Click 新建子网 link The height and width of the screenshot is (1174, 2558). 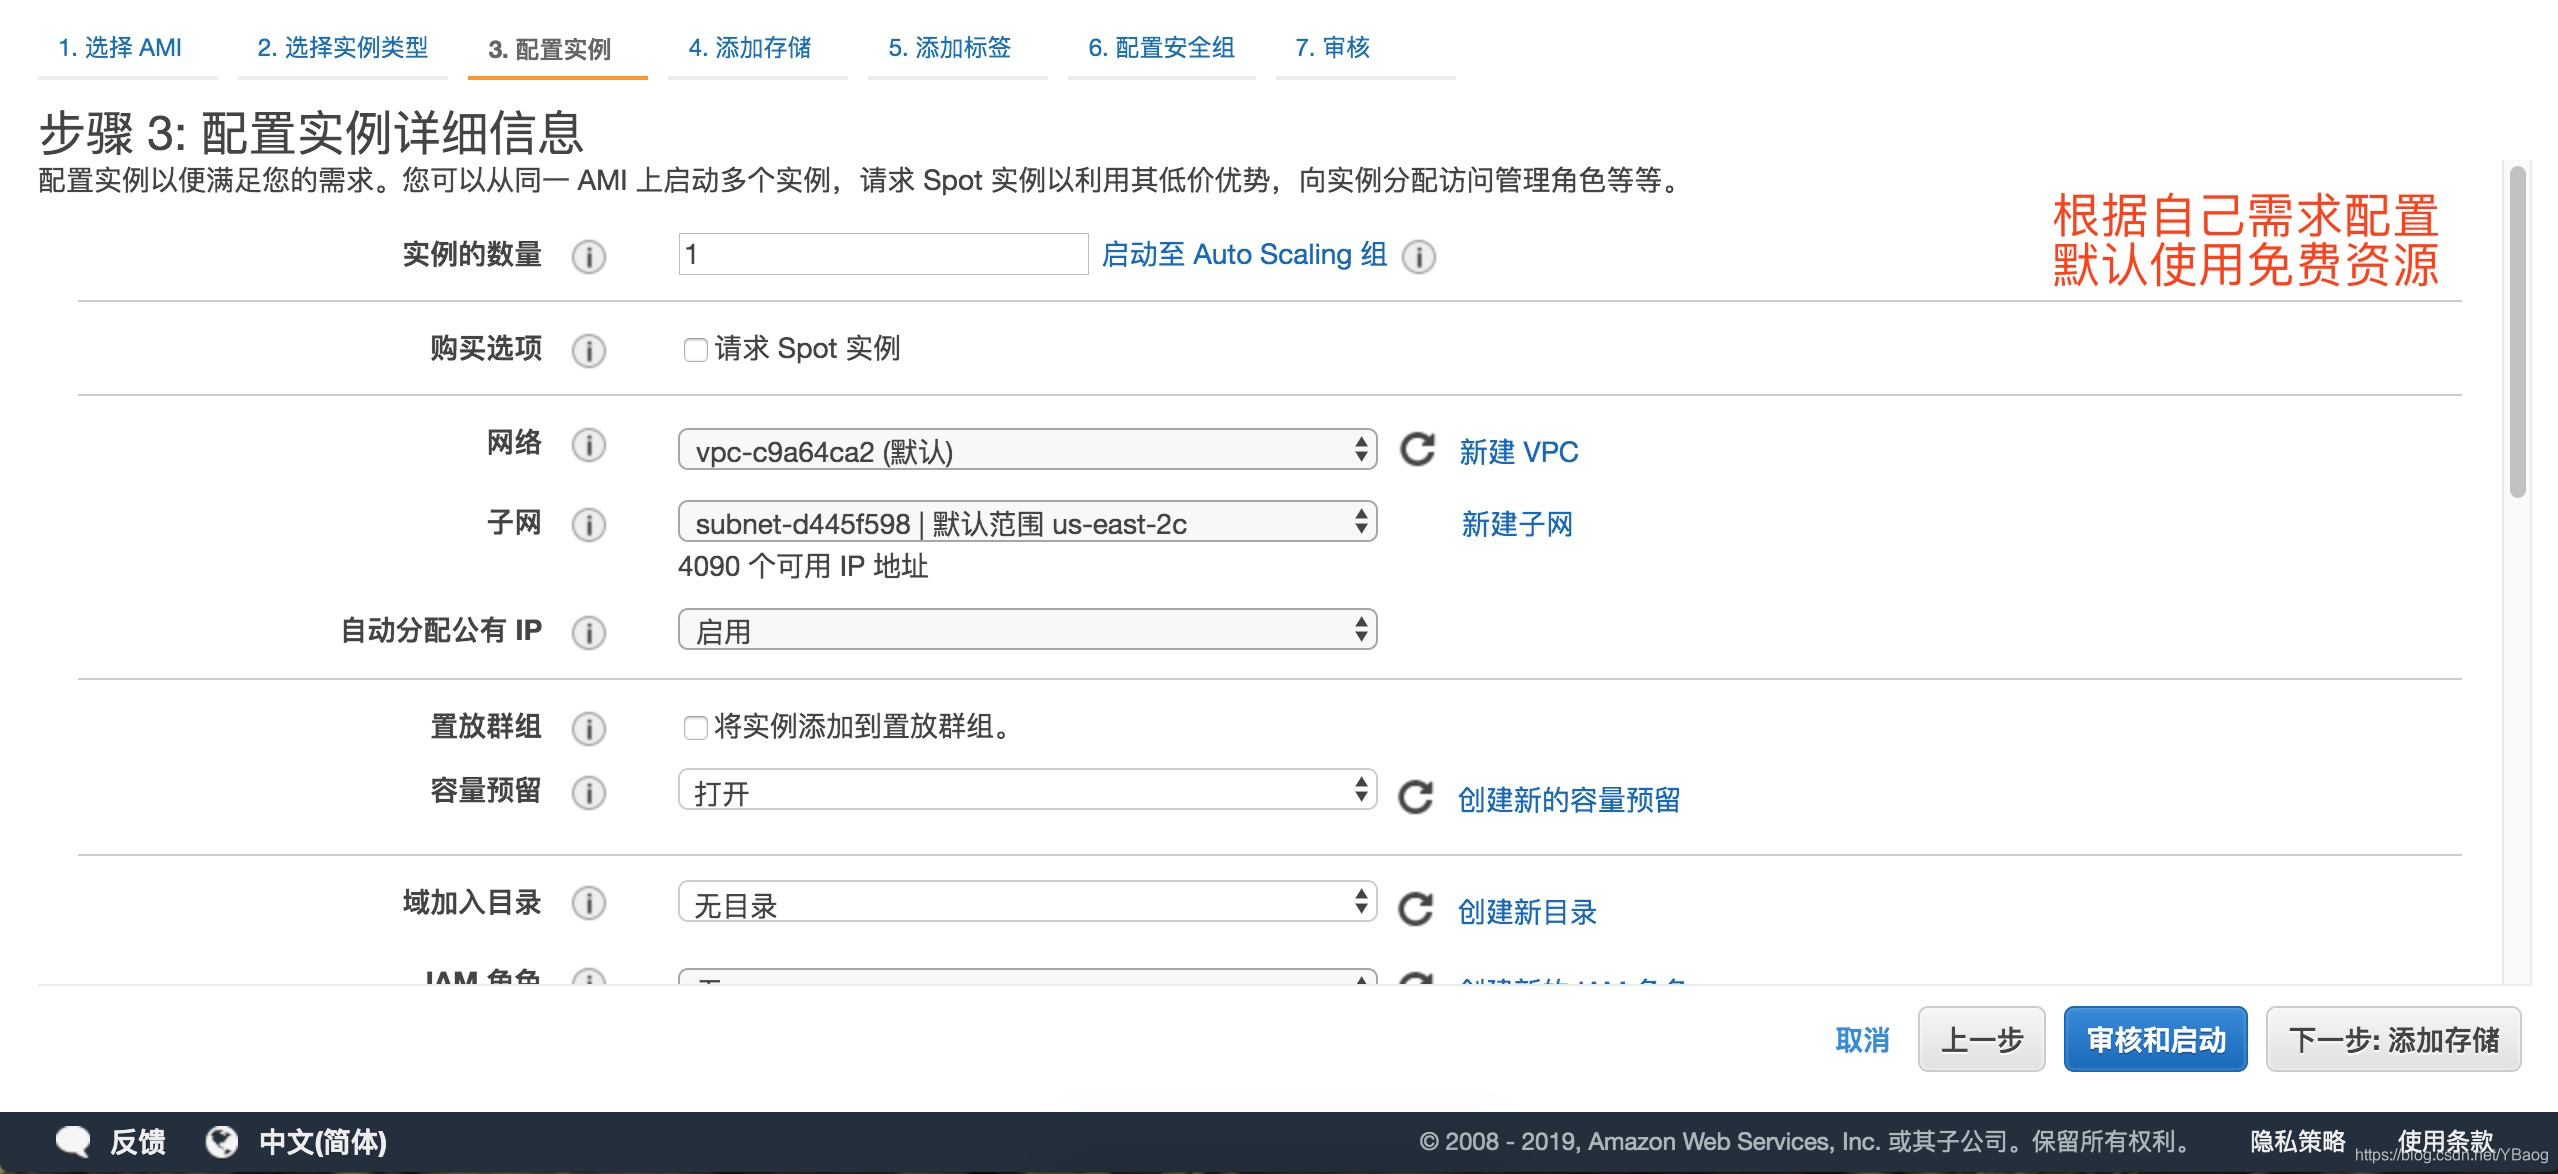coord(1517,524)
